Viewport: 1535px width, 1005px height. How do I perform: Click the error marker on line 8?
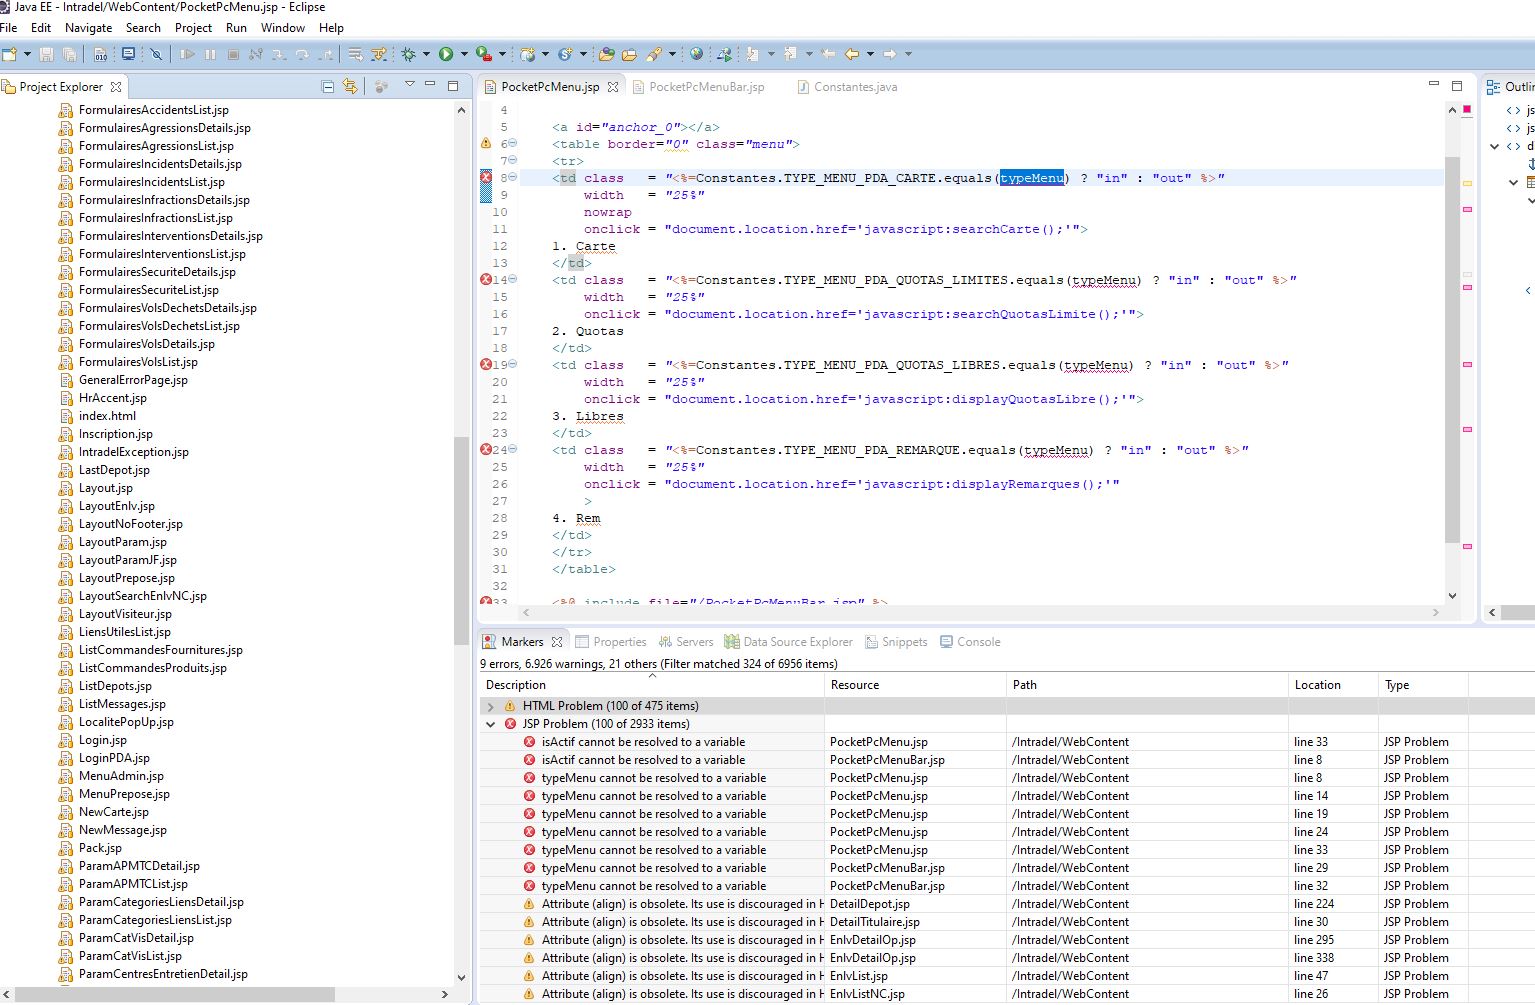click(486, 177)
